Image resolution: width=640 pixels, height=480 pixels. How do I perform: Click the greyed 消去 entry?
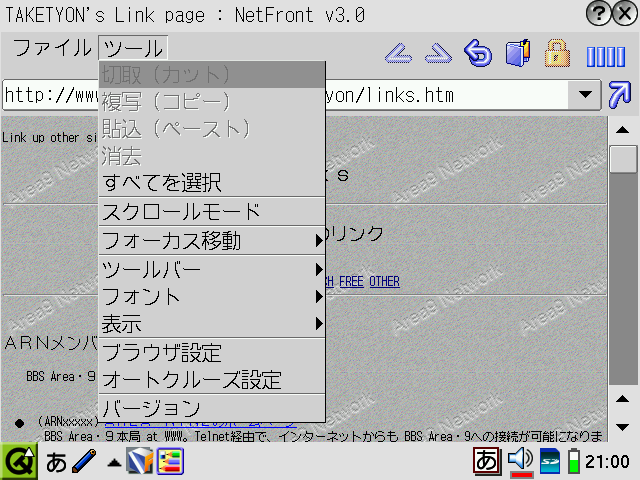click(212, 156)
